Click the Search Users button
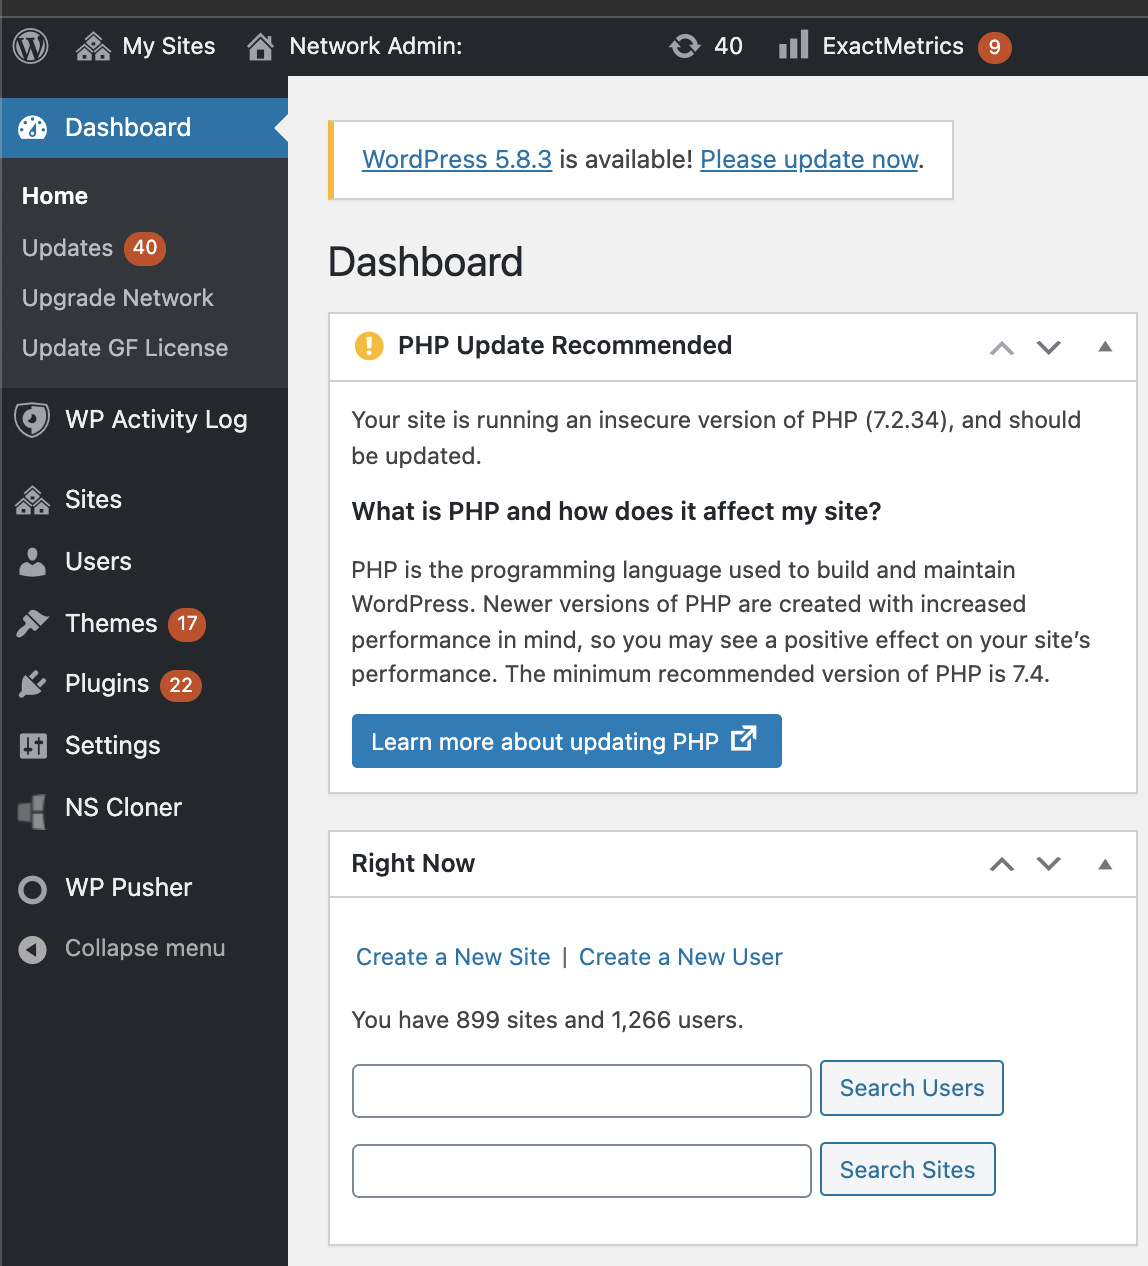 click(912, 1088)
